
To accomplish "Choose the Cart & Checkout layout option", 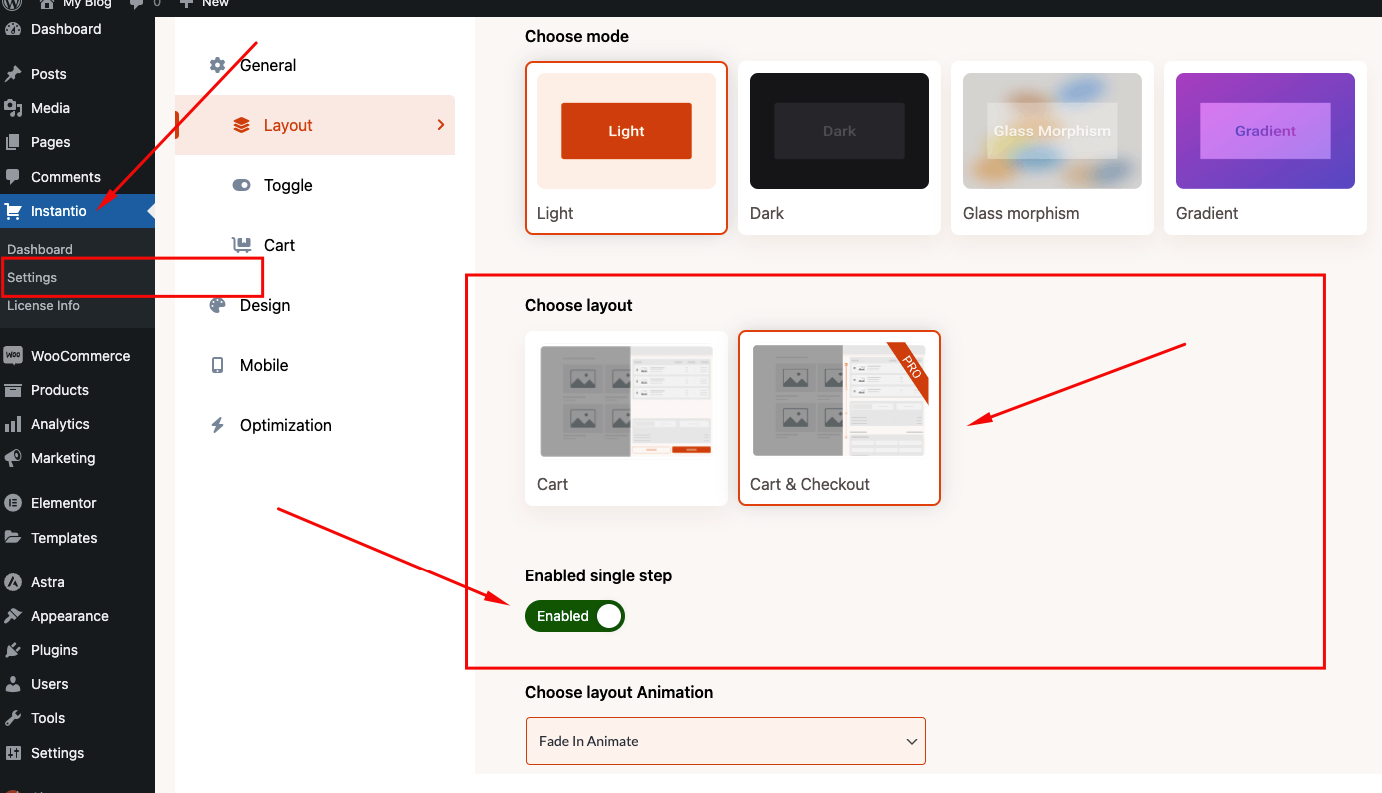I will tap(839, 418).
